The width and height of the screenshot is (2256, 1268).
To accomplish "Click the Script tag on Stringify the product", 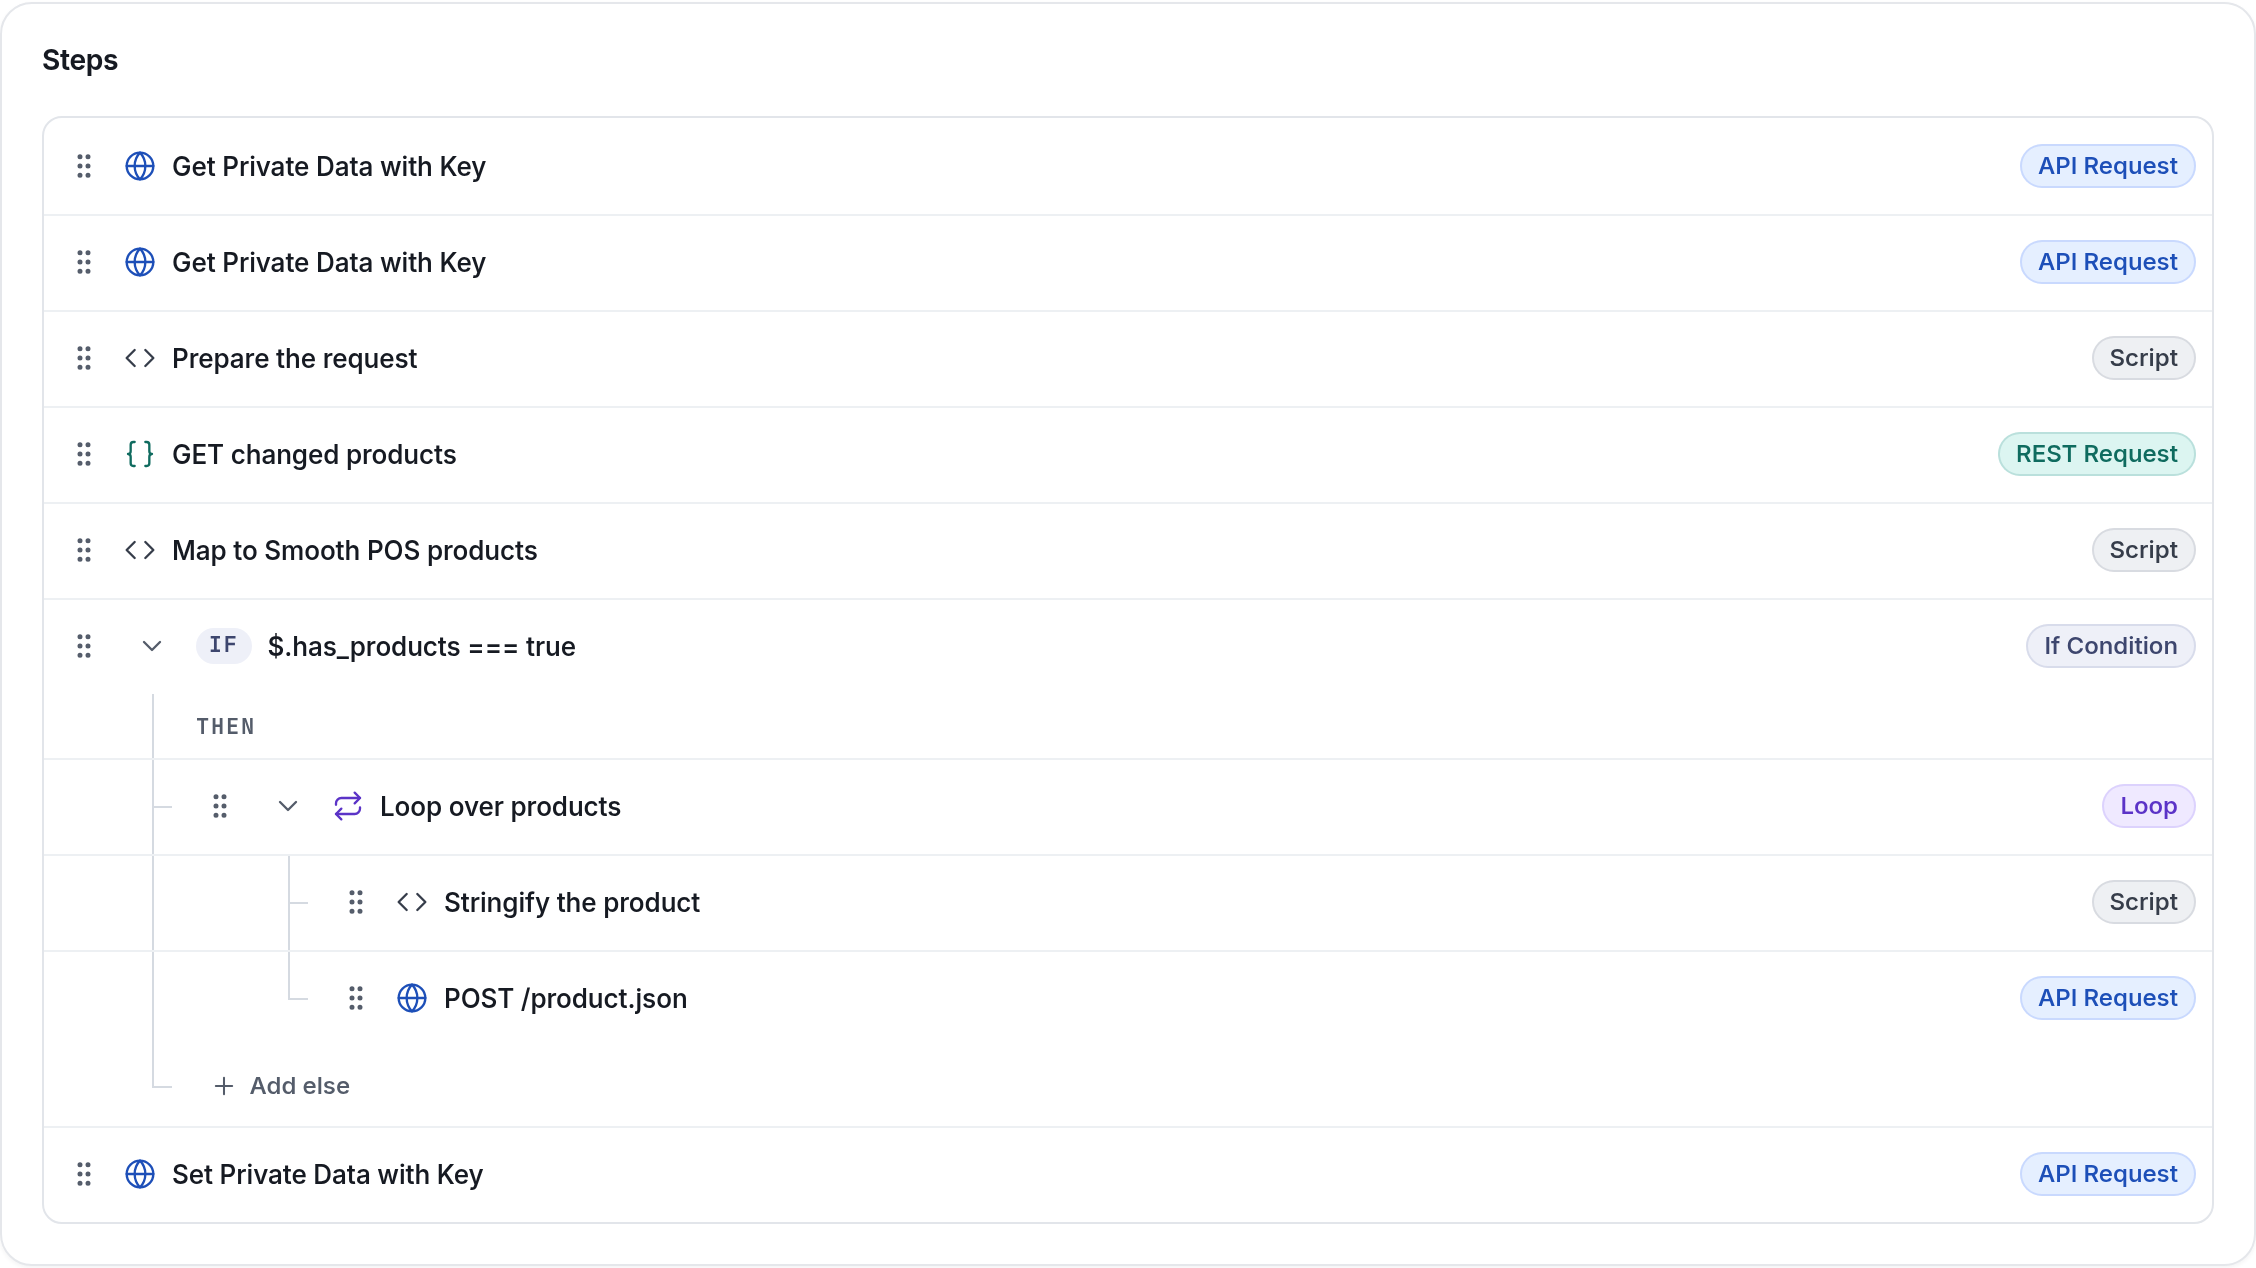I will (2143, 902).
